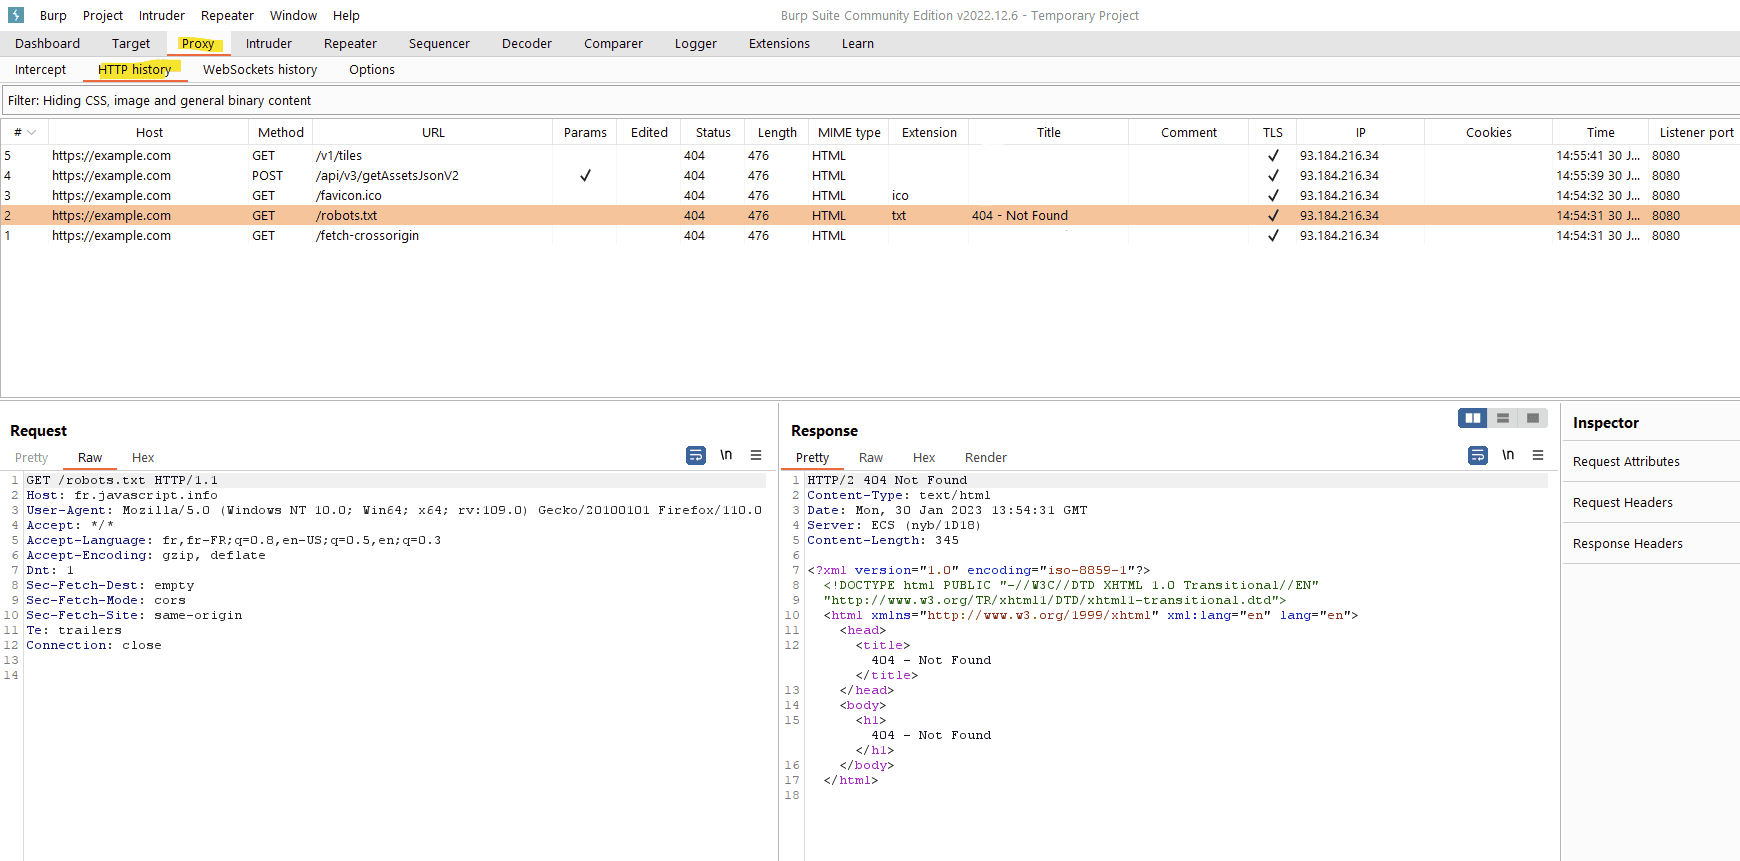
Task: Open the Logger tab
Action: click(696, 44)
